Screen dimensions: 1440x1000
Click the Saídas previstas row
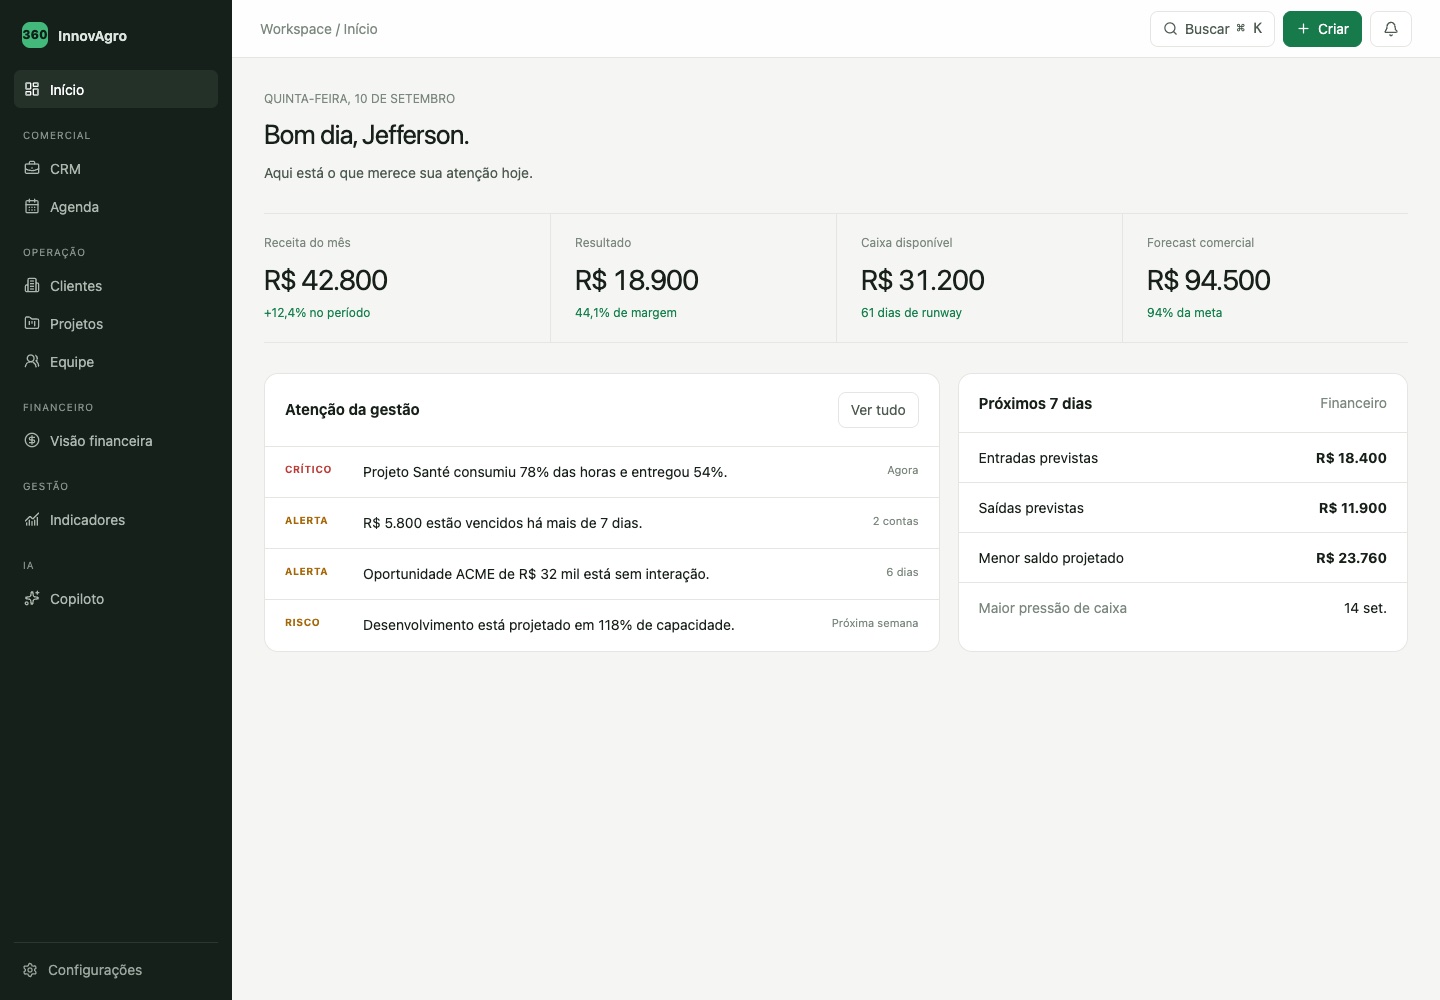[1183, 508]
